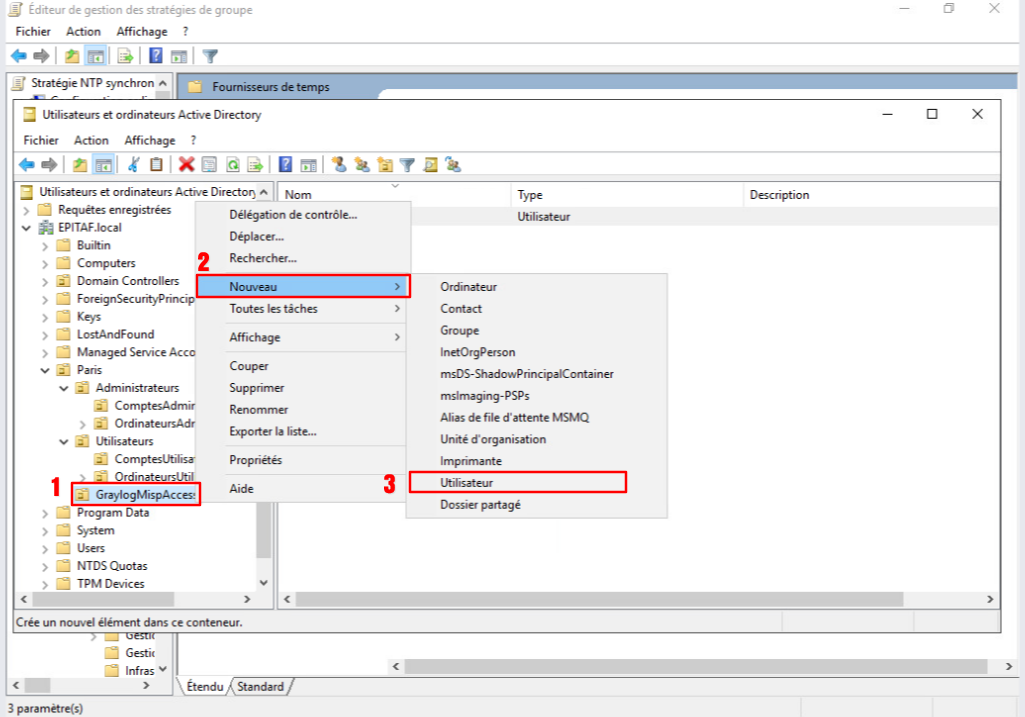Switch to the Standard tab
Image resolution: width=1025 pixels, height=717 pixels.
pyautogui.click(x=260, y=687)
